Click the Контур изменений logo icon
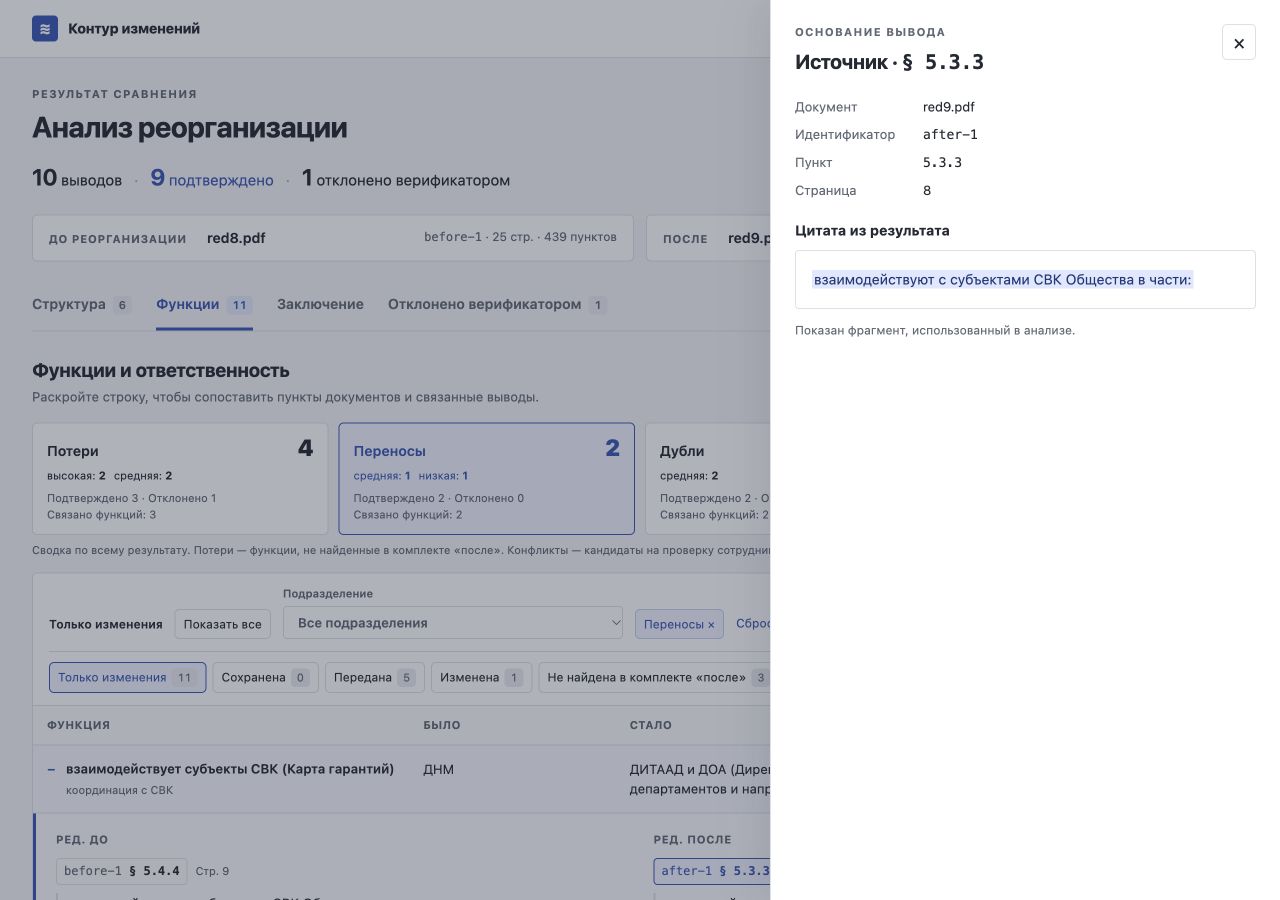 45,29
